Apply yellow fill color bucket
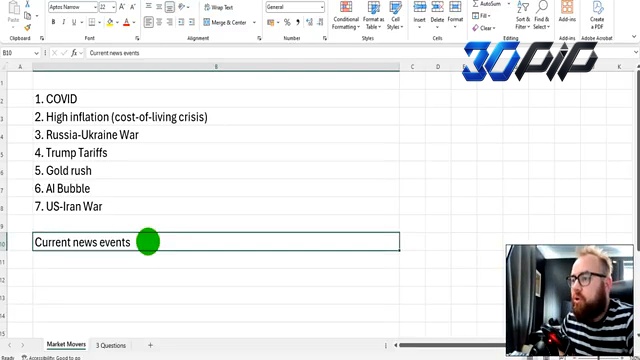 pos(110,22)
